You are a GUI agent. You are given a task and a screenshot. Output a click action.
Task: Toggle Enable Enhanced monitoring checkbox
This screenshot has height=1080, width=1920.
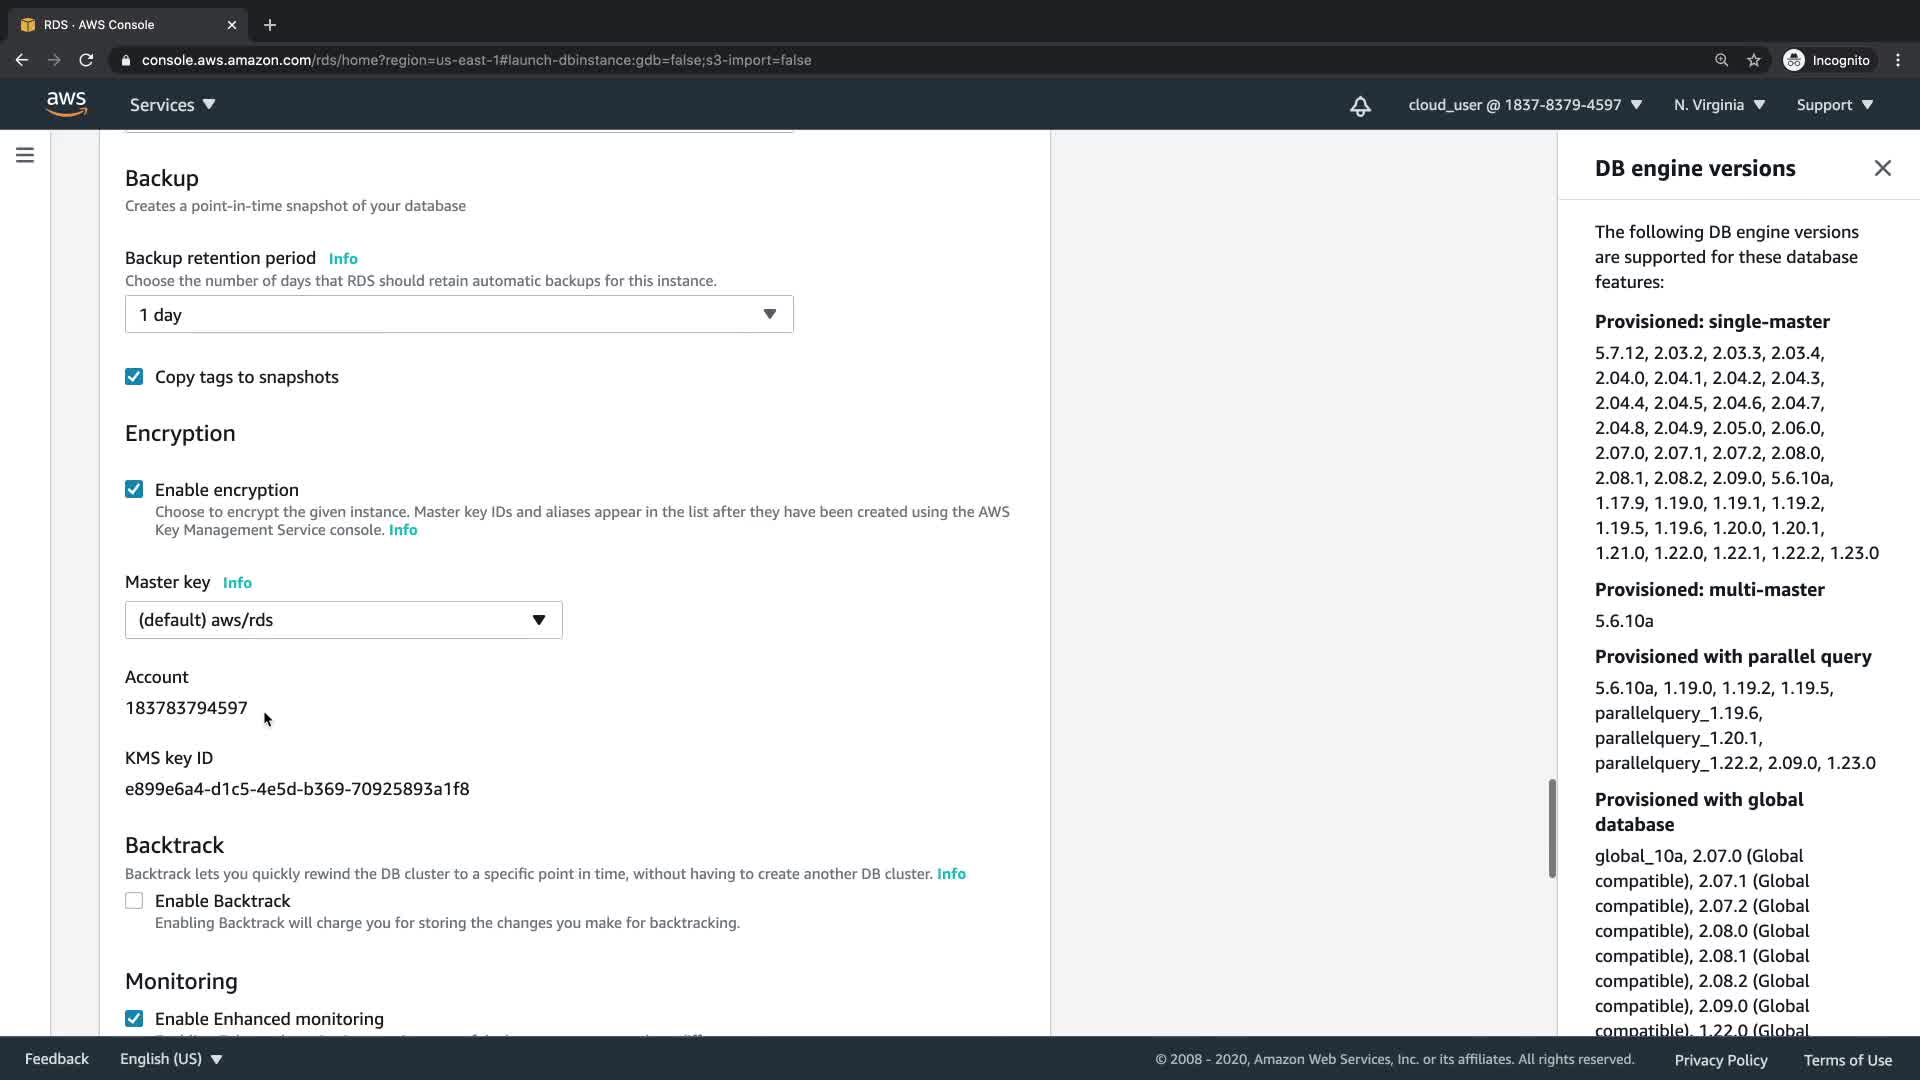pyautogui.click(x=134, y=1019)
